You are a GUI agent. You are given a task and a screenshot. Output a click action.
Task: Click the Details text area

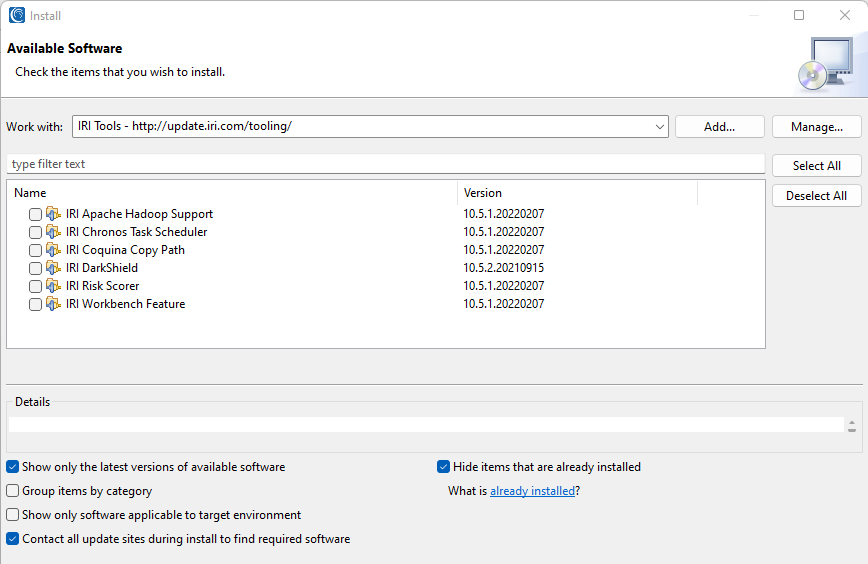(426, 425)
